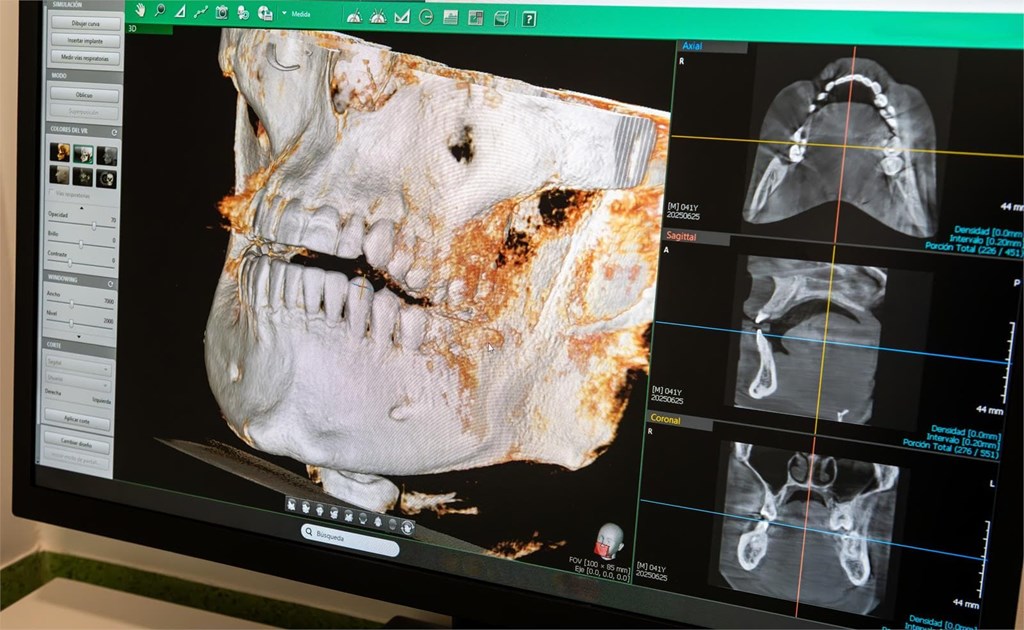1024x630 pixels.
Task: Click Medir vías respiratorias button
Action: [86, 58]
